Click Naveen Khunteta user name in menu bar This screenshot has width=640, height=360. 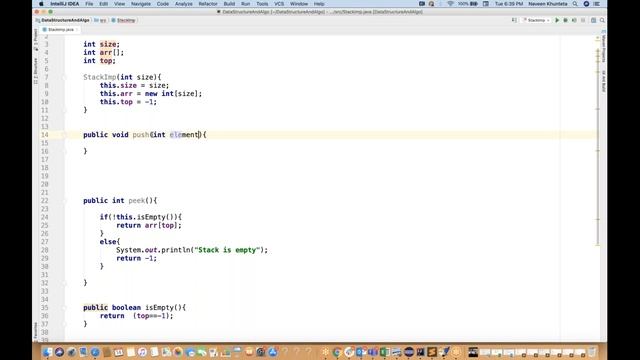point(548,4)
